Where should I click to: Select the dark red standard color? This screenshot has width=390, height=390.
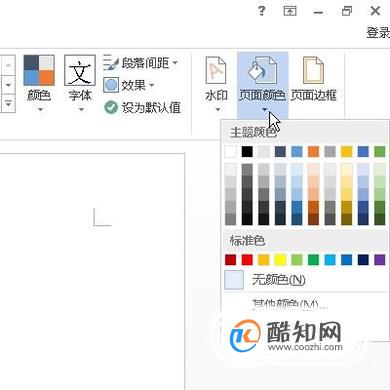coord(230,260)
